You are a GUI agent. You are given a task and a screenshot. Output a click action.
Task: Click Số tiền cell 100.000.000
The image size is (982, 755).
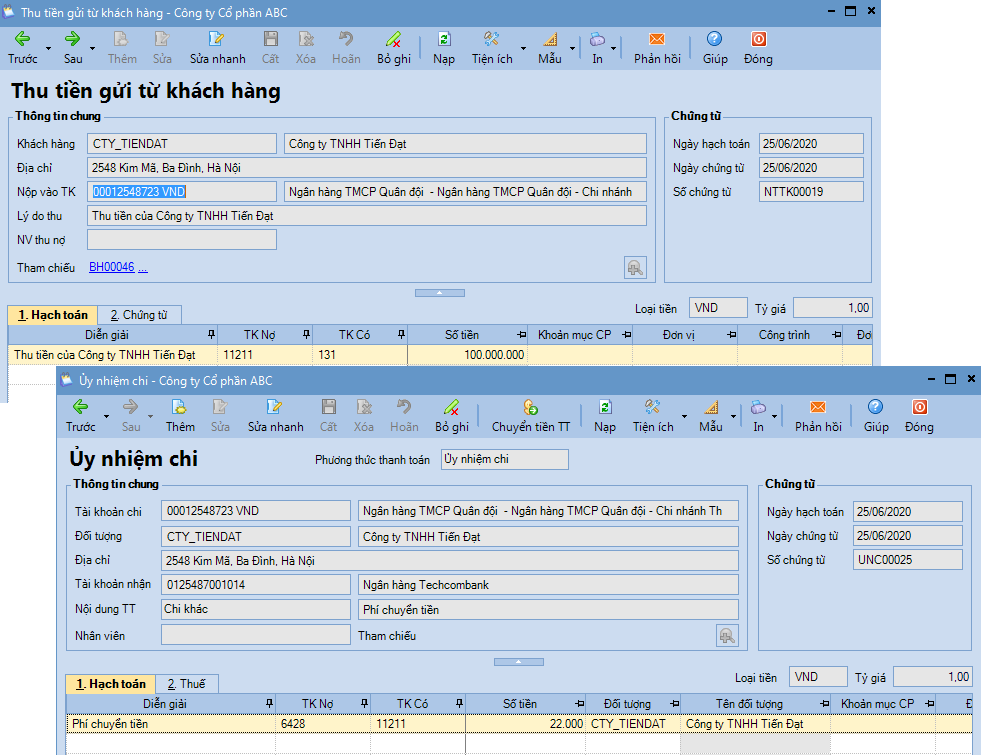tap(467, 355)
